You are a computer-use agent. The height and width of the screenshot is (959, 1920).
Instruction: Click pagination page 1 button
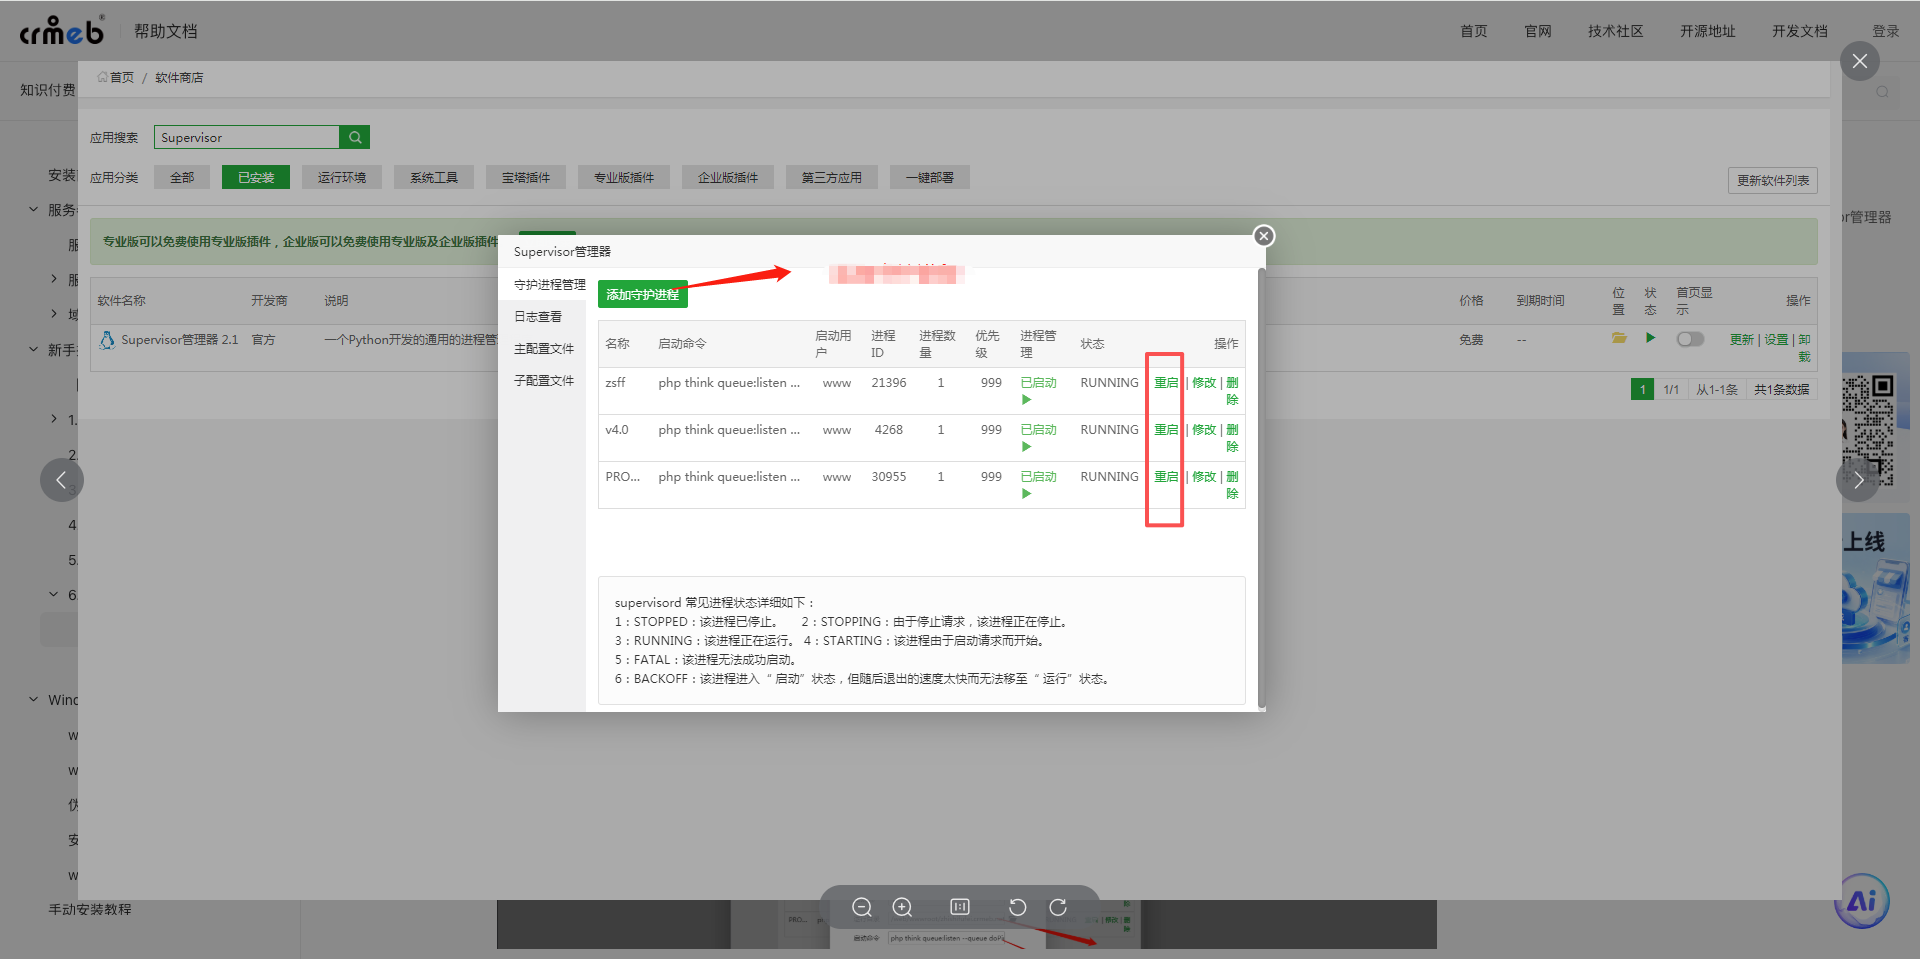pyautogui.click(x=1642, y=389)
